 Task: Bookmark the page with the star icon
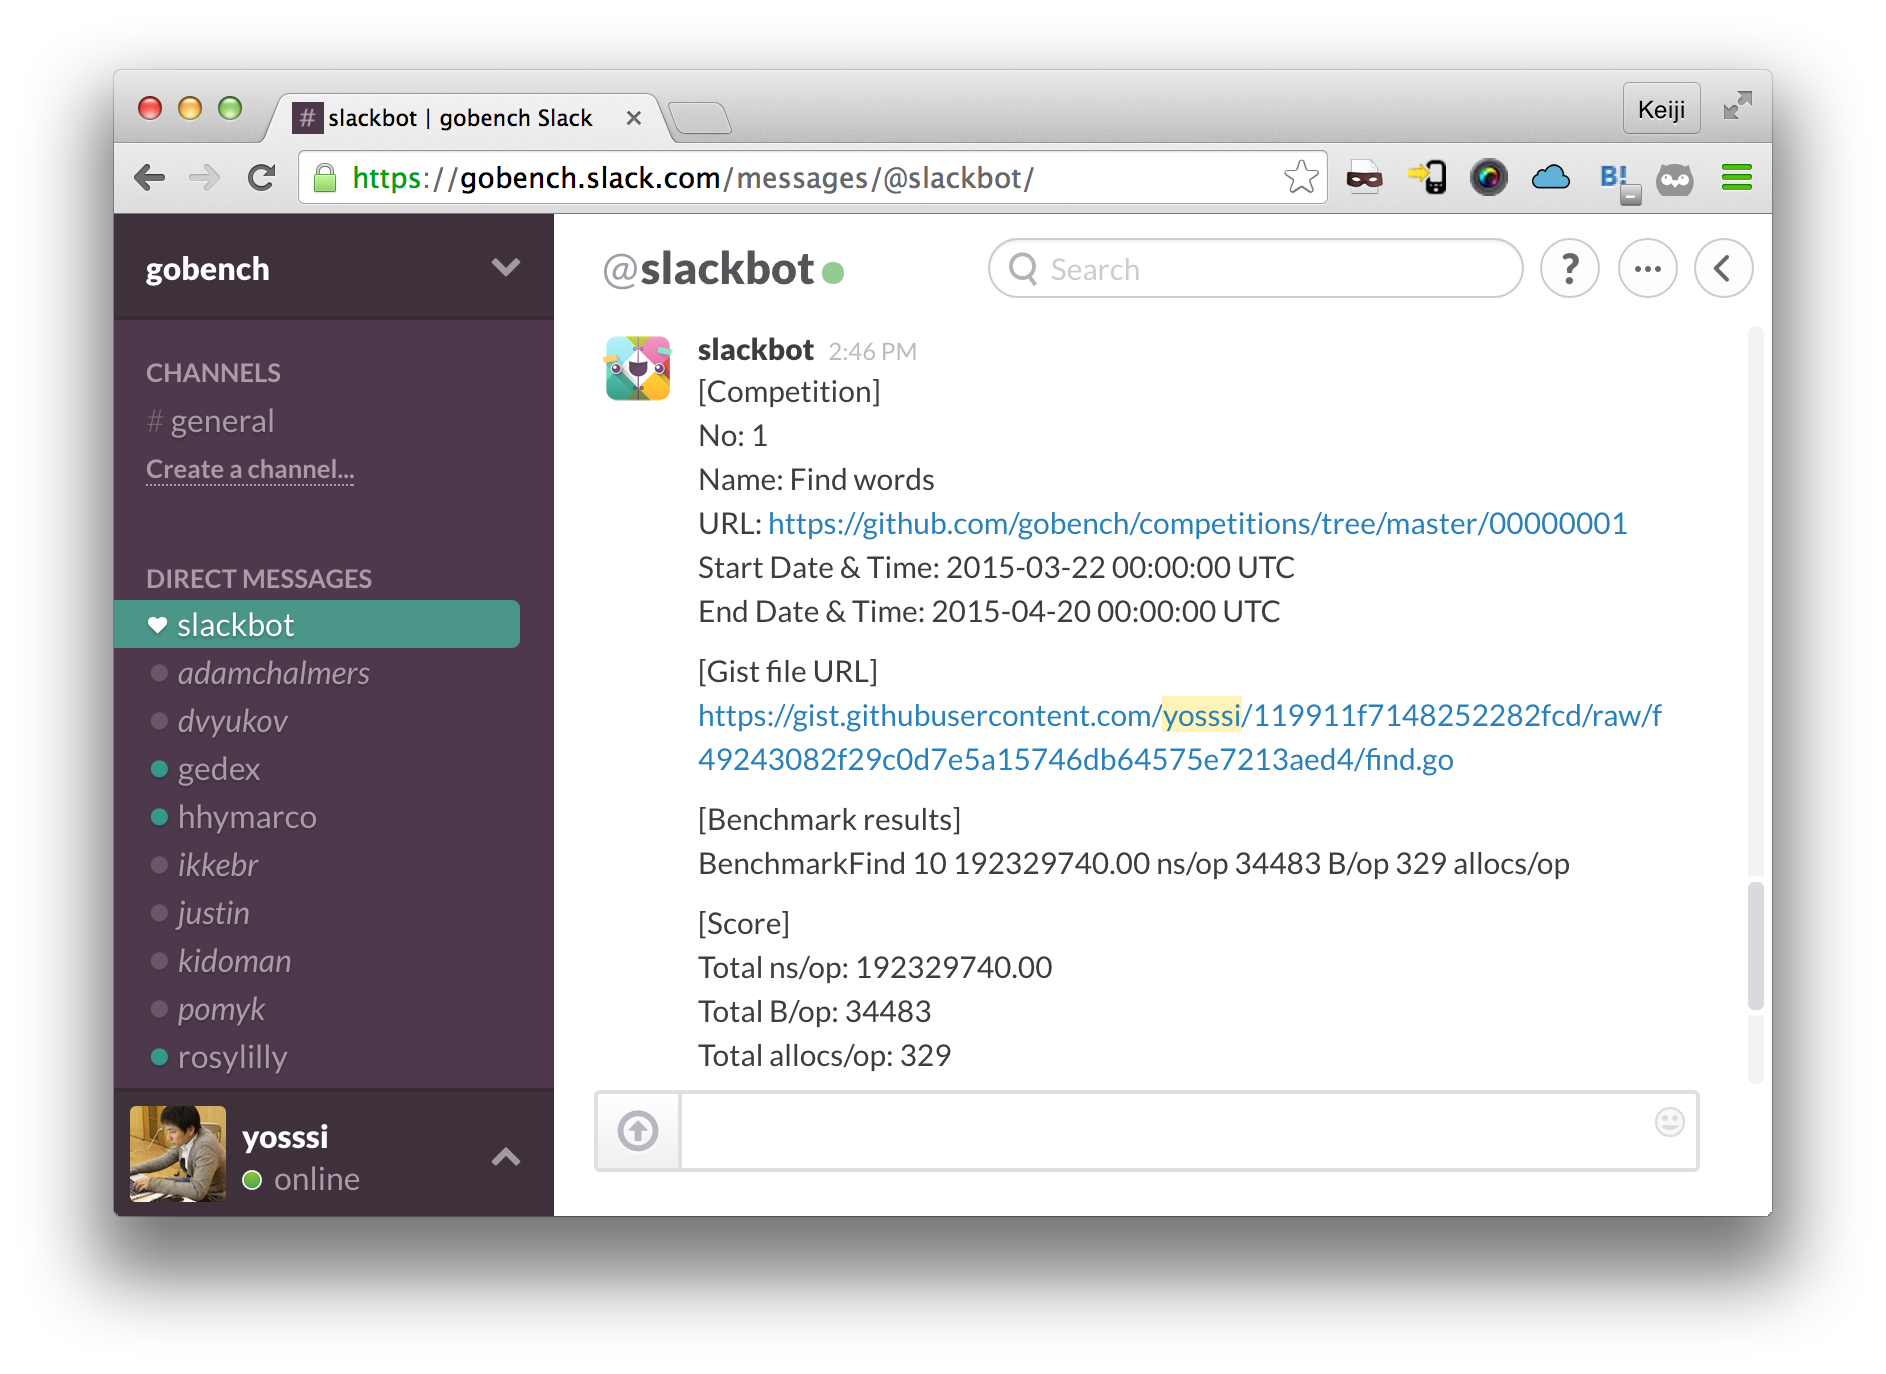click(1301, 178)
